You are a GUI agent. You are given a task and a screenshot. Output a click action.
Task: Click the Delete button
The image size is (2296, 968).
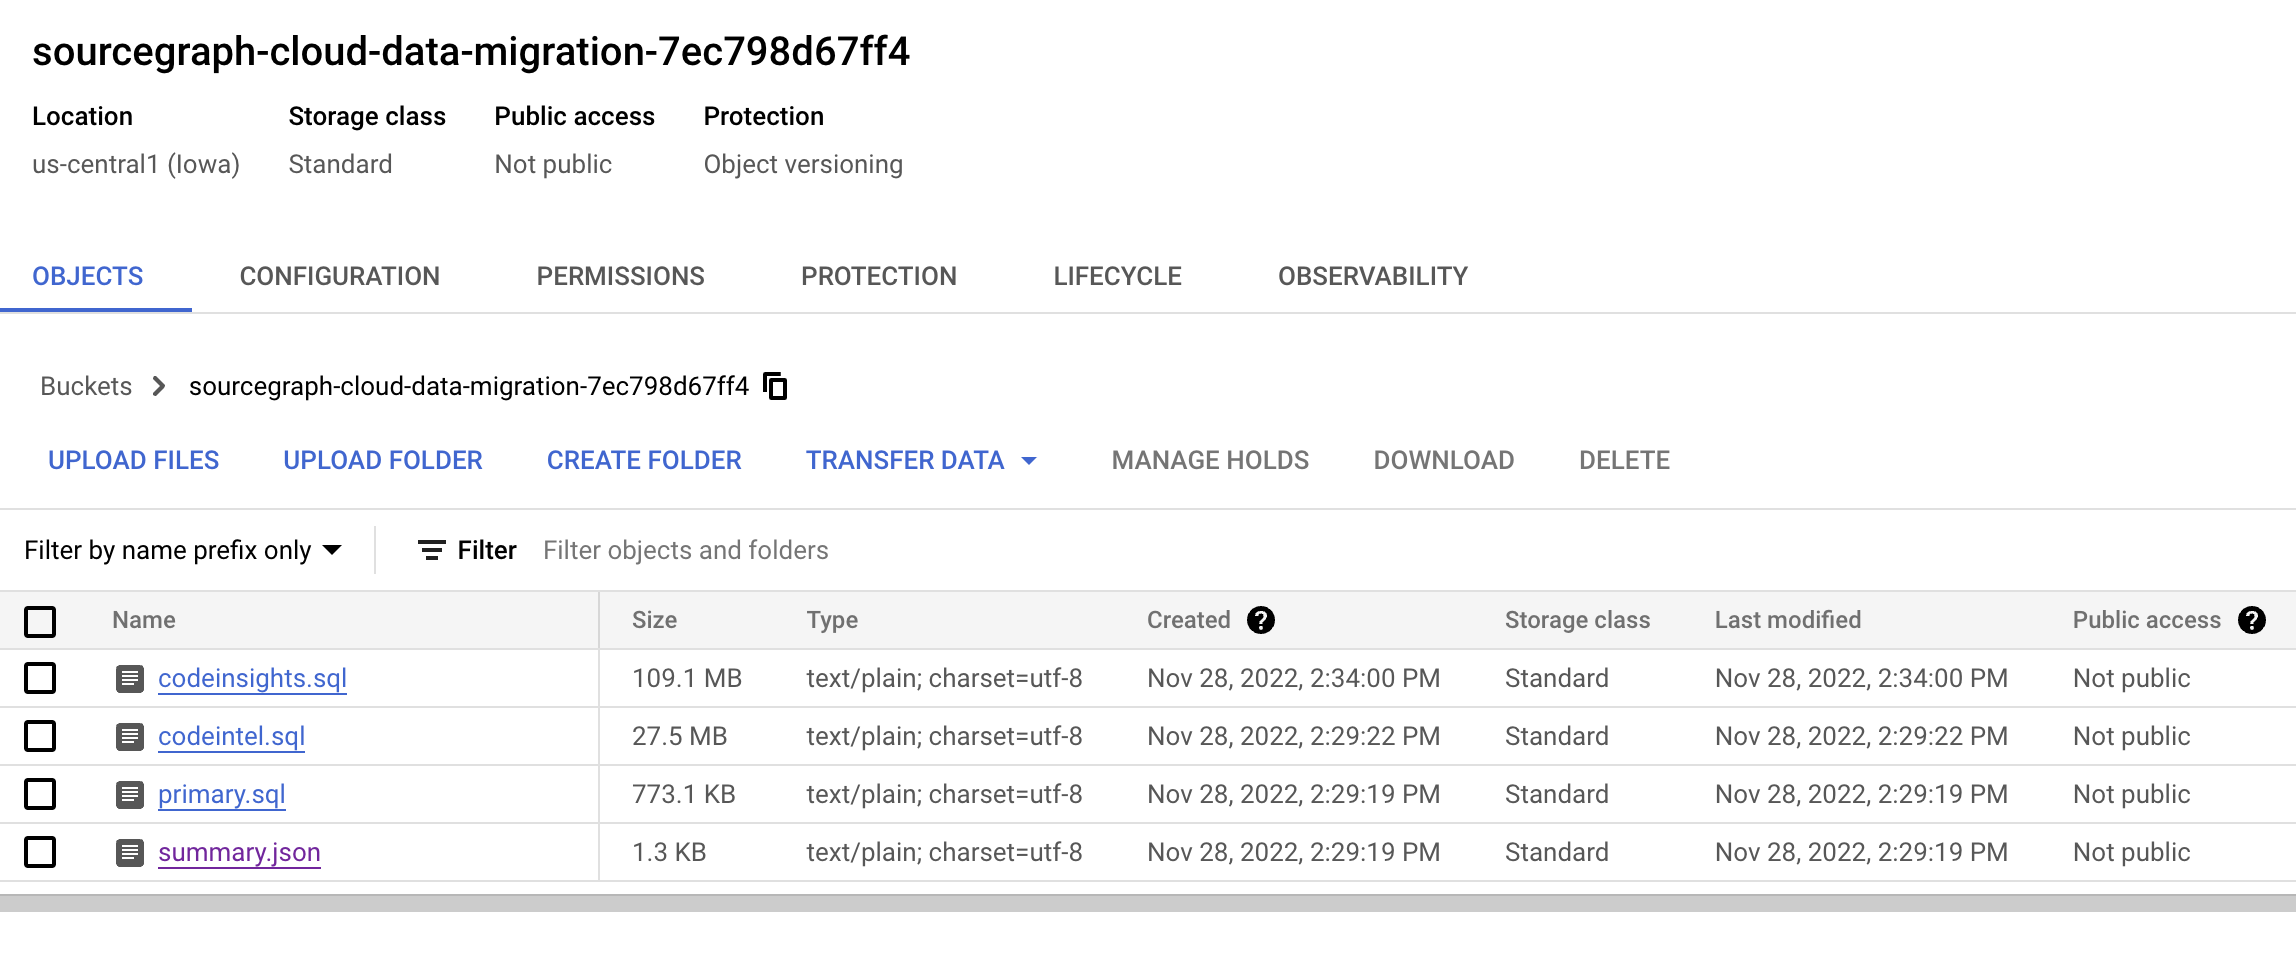click(x=1624, y=460)
